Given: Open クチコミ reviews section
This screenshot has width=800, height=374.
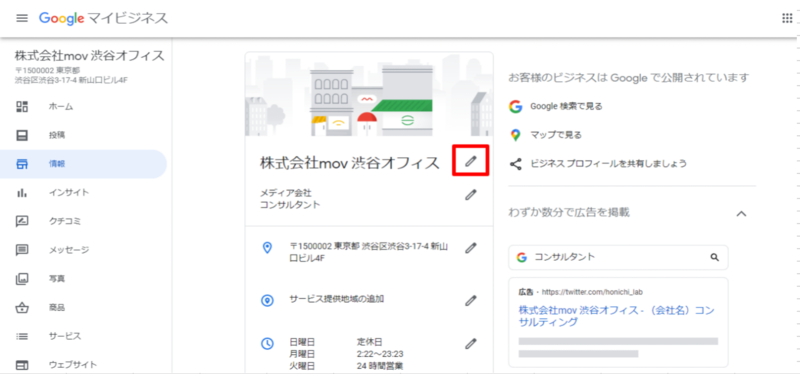Looking at the screenshot, I should click(65, 221).
